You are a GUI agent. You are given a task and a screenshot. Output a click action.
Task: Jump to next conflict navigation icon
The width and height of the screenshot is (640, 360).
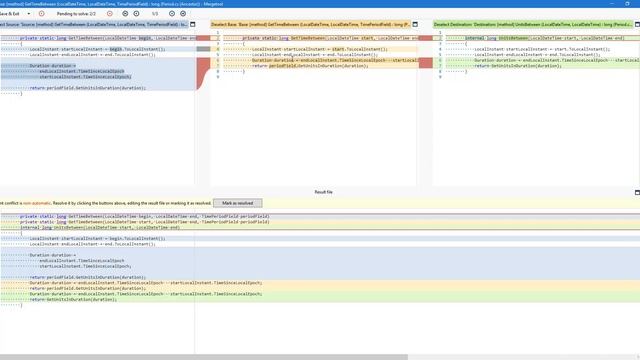(x=172, y=13)
